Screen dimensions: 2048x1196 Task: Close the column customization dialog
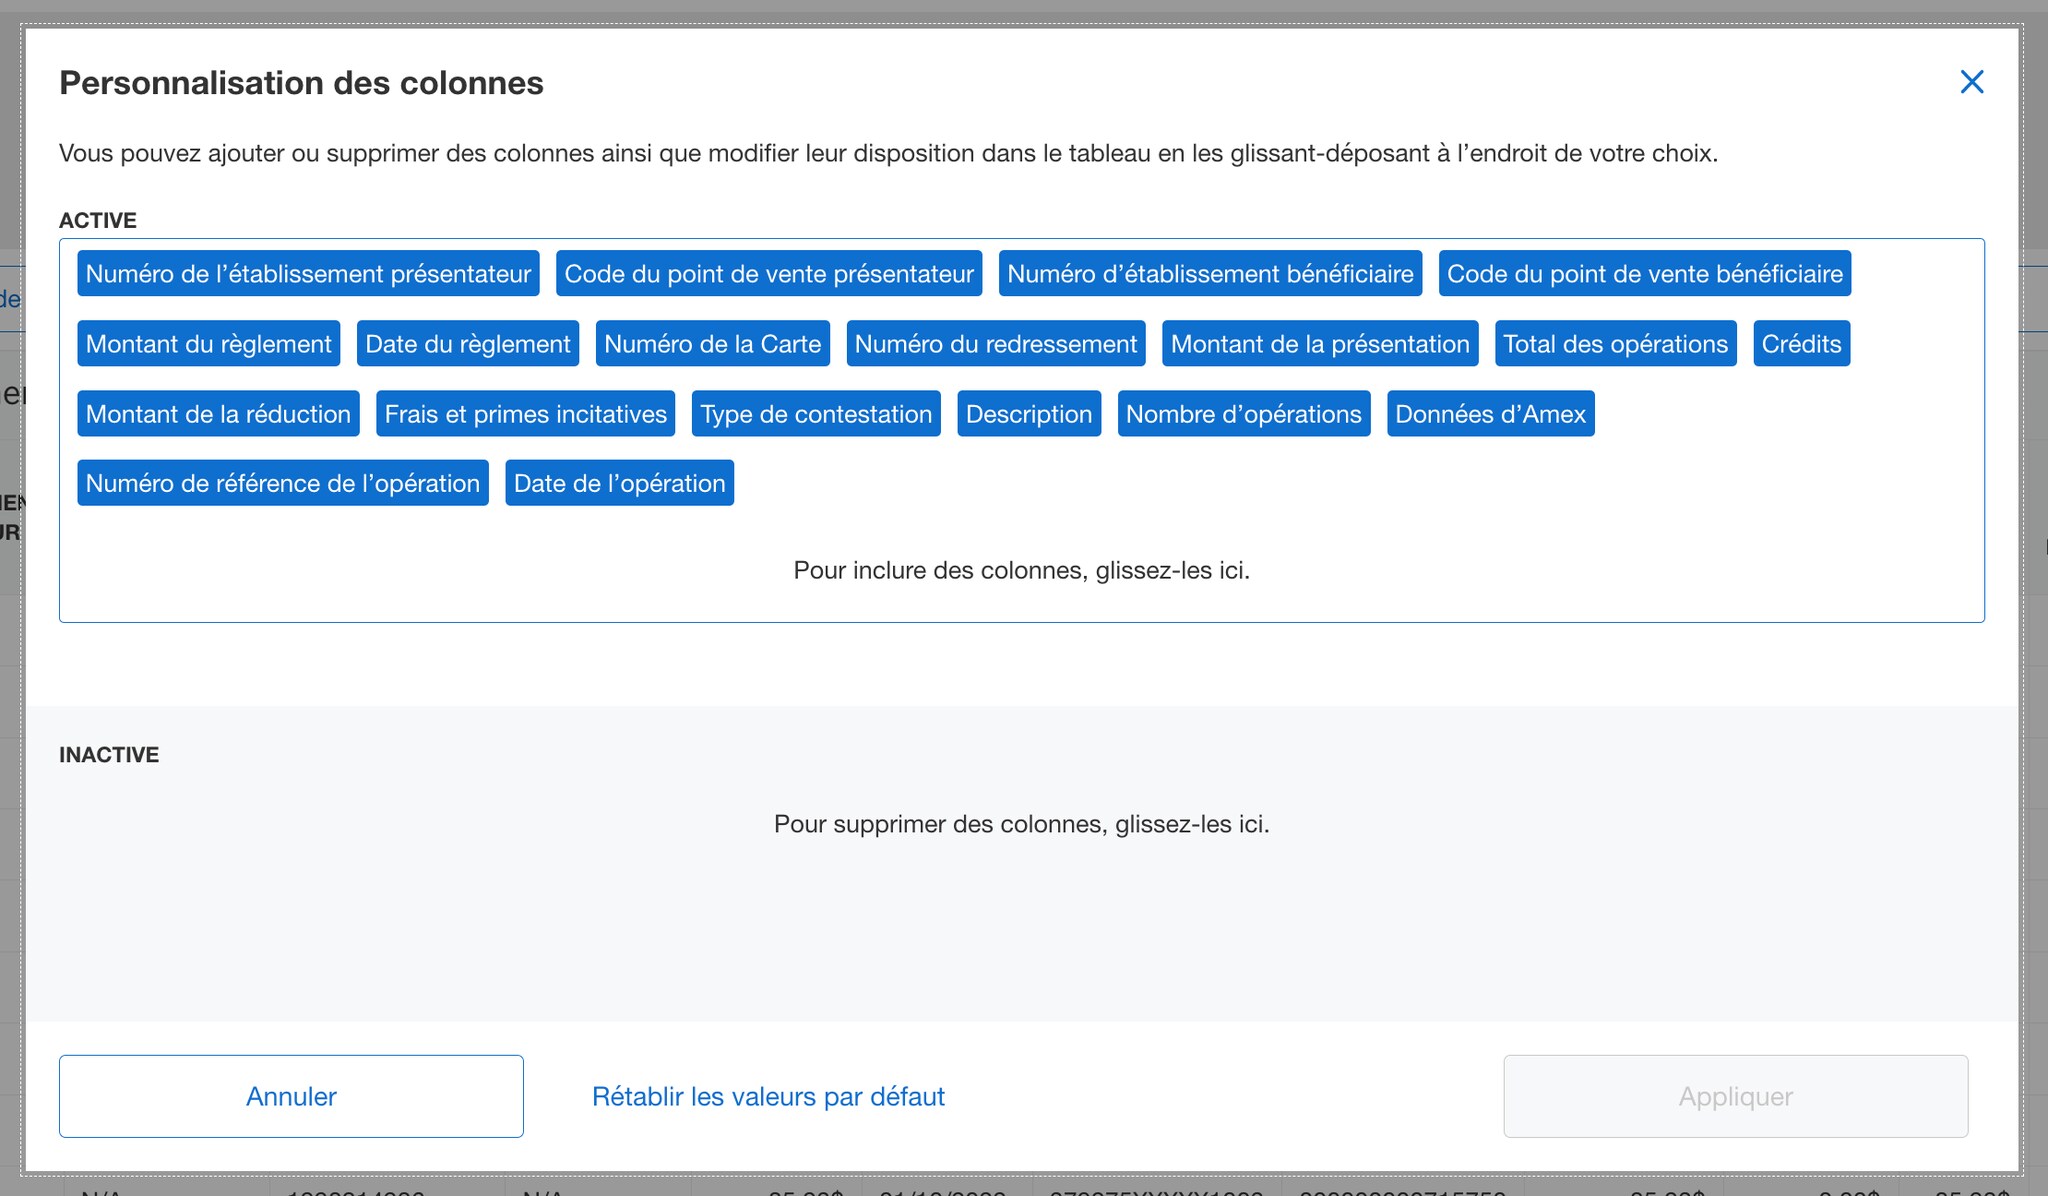point(1971,82)
